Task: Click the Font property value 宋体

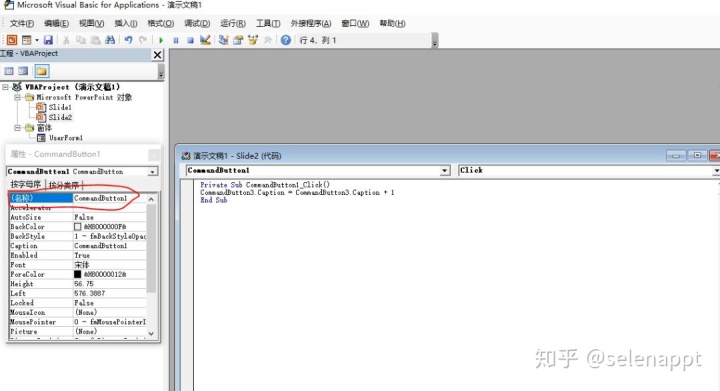Action: [109, 265]
